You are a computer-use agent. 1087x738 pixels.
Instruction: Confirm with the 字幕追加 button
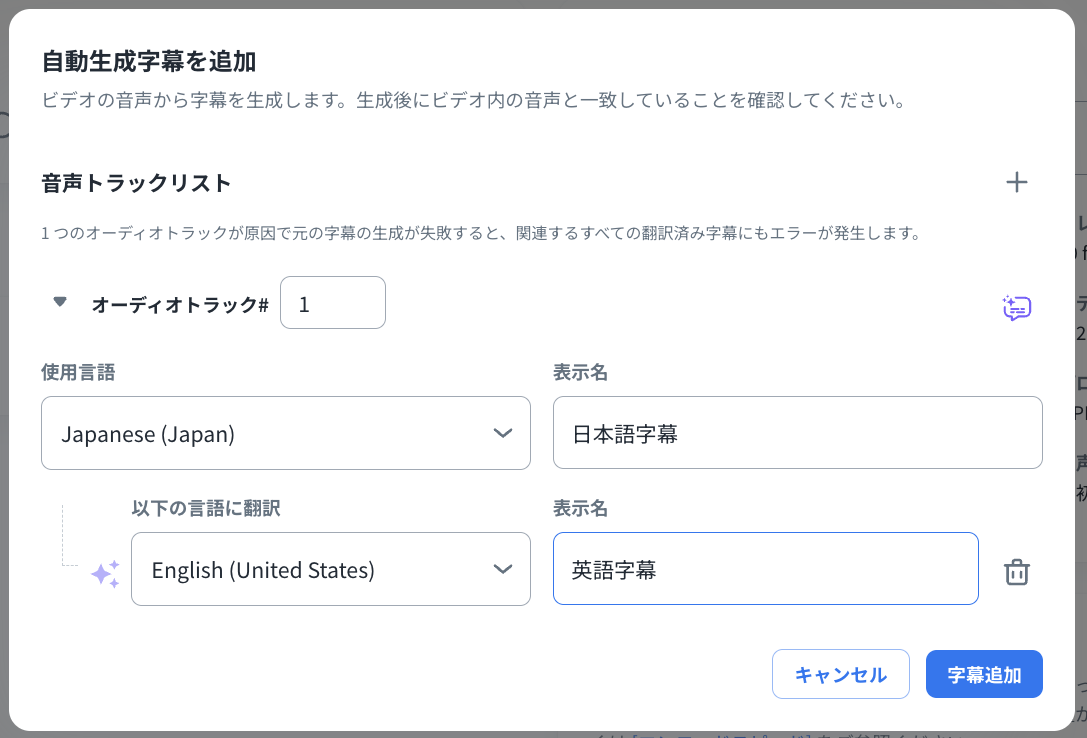[984, 674]
